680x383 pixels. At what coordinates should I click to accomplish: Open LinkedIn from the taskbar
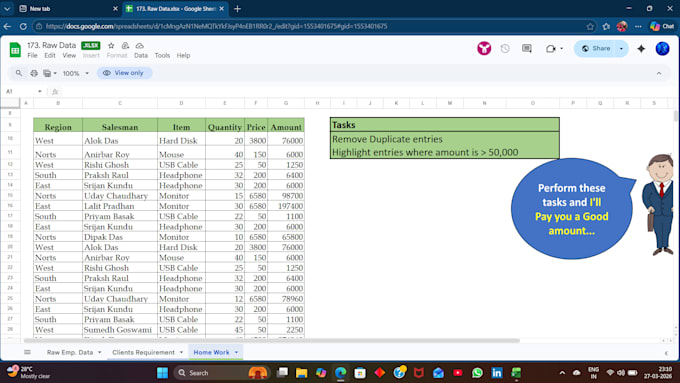pyautogui.click(x=497, y=373)
